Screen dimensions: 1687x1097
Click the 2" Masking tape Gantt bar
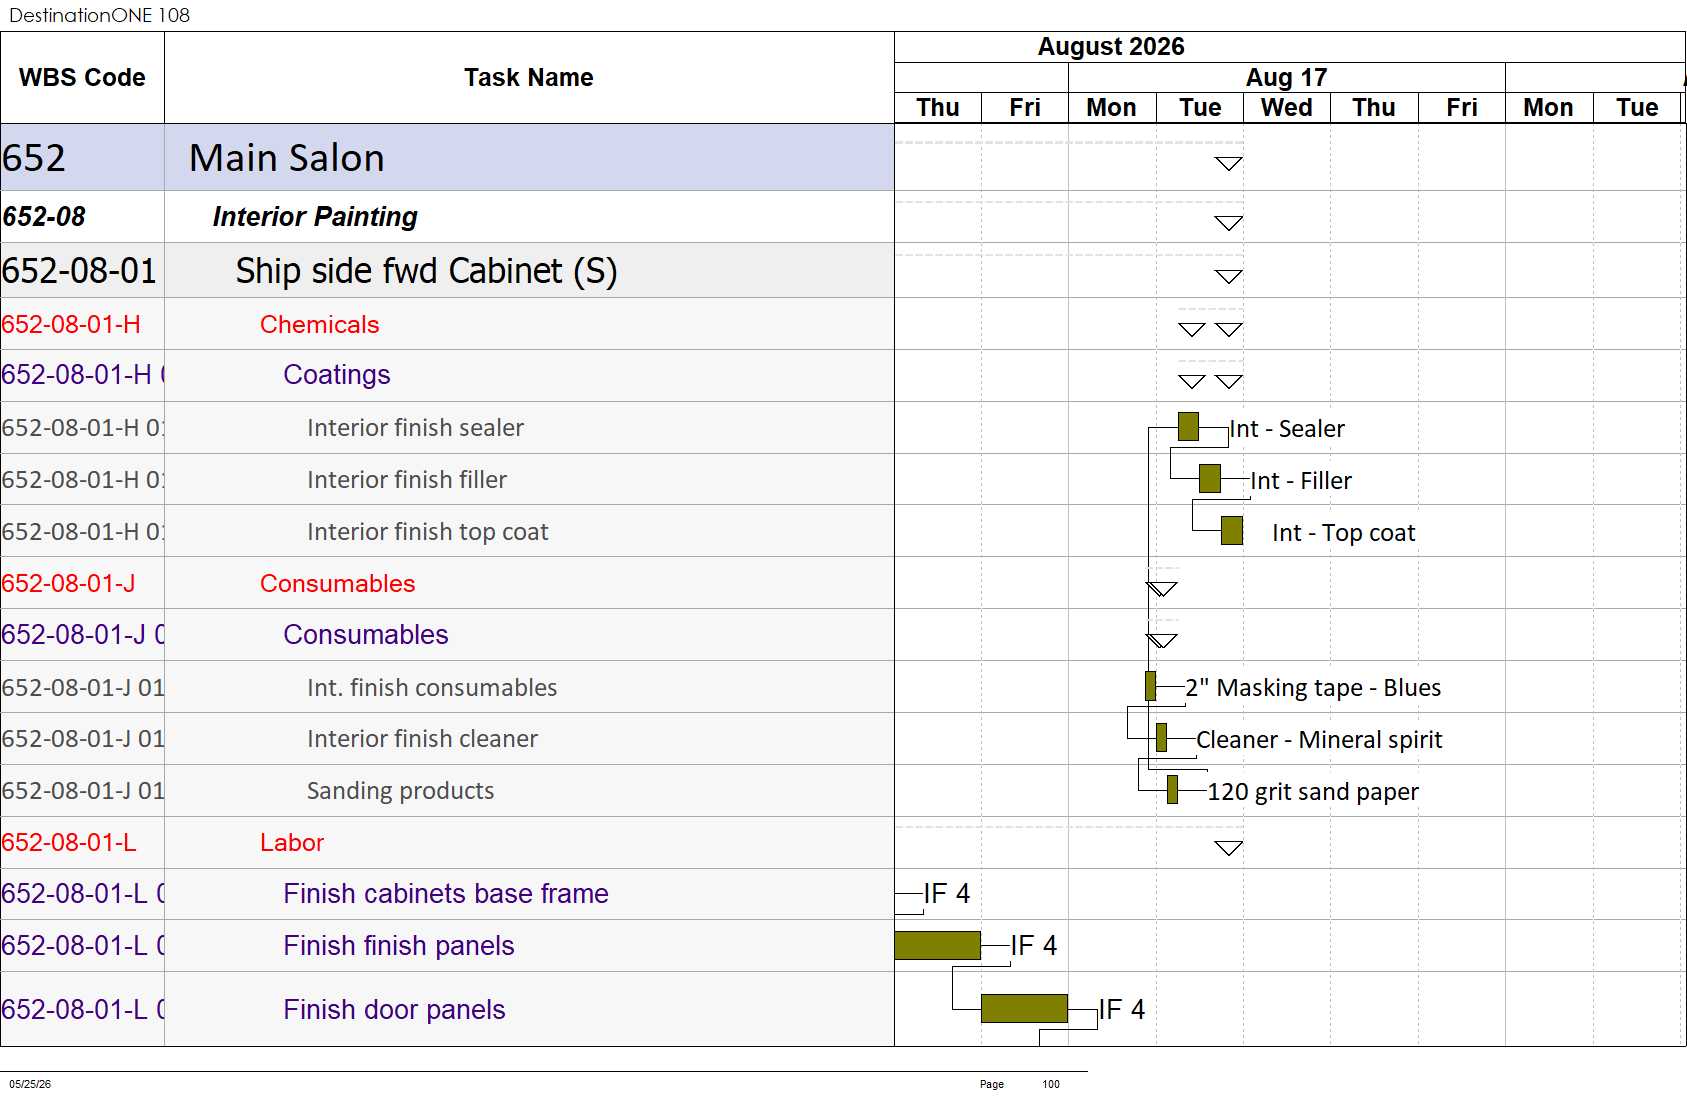point(1151,686)
